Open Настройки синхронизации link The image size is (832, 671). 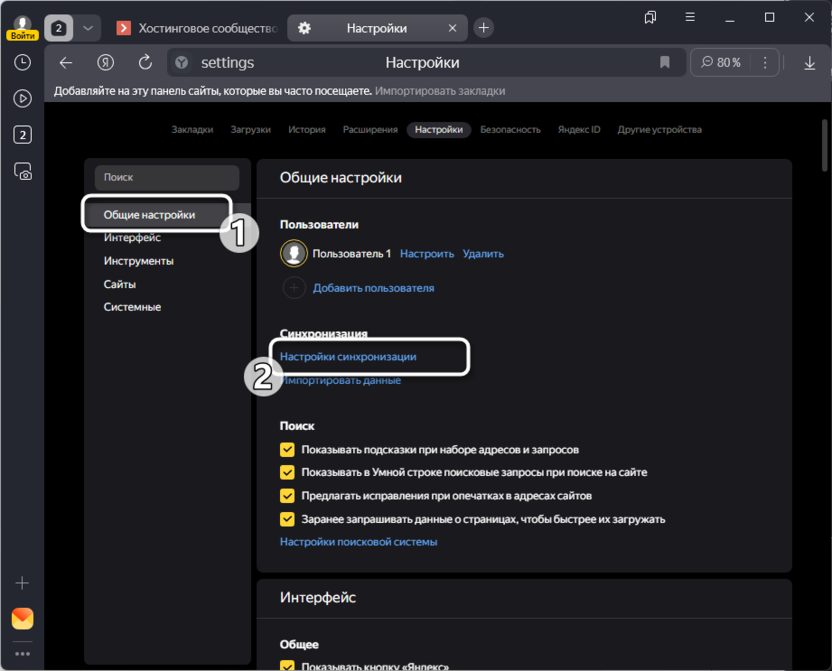[x=348, y=356]
